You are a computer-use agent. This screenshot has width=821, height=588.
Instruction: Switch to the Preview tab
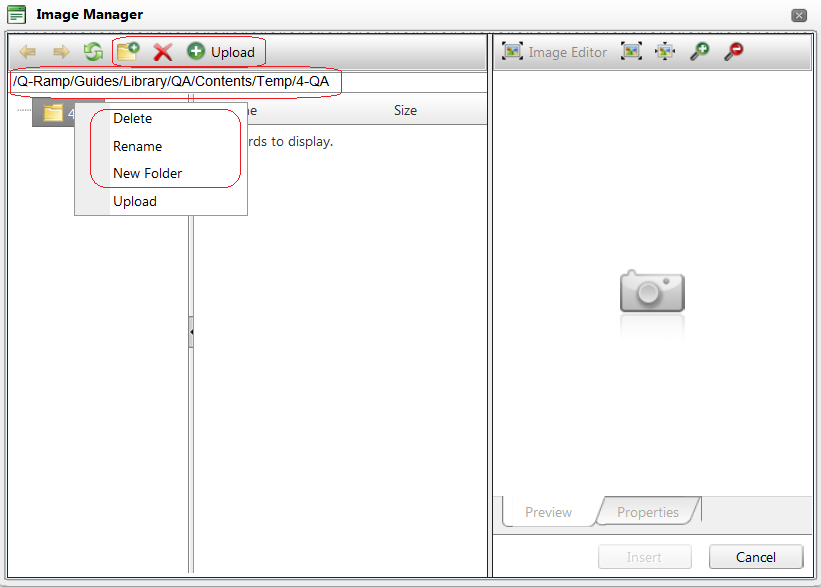[548, 512]
